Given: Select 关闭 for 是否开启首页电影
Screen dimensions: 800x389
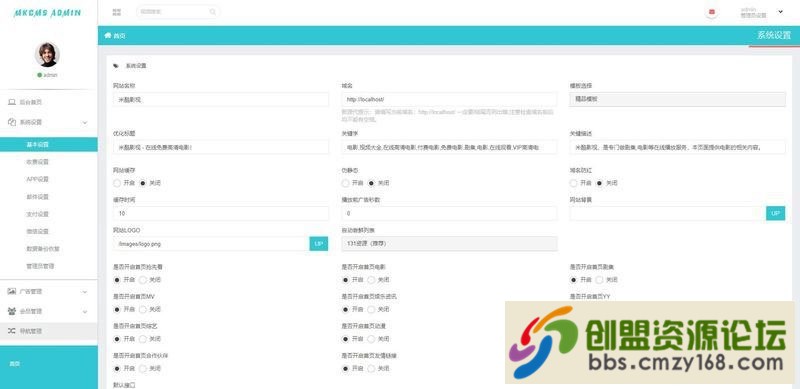Looking at the screenshot, I should click(371, 280).
